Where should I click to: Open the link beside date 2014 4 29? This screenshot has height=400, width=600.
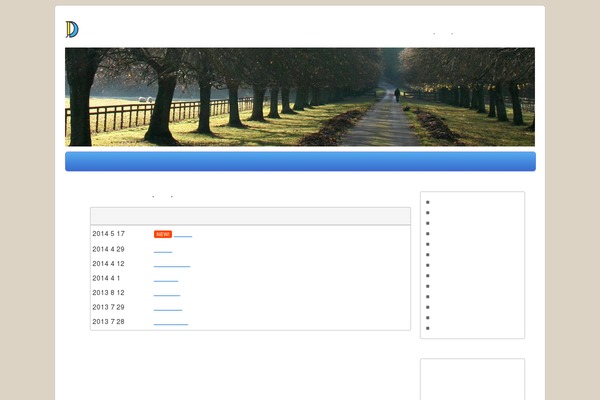point(163,250)
